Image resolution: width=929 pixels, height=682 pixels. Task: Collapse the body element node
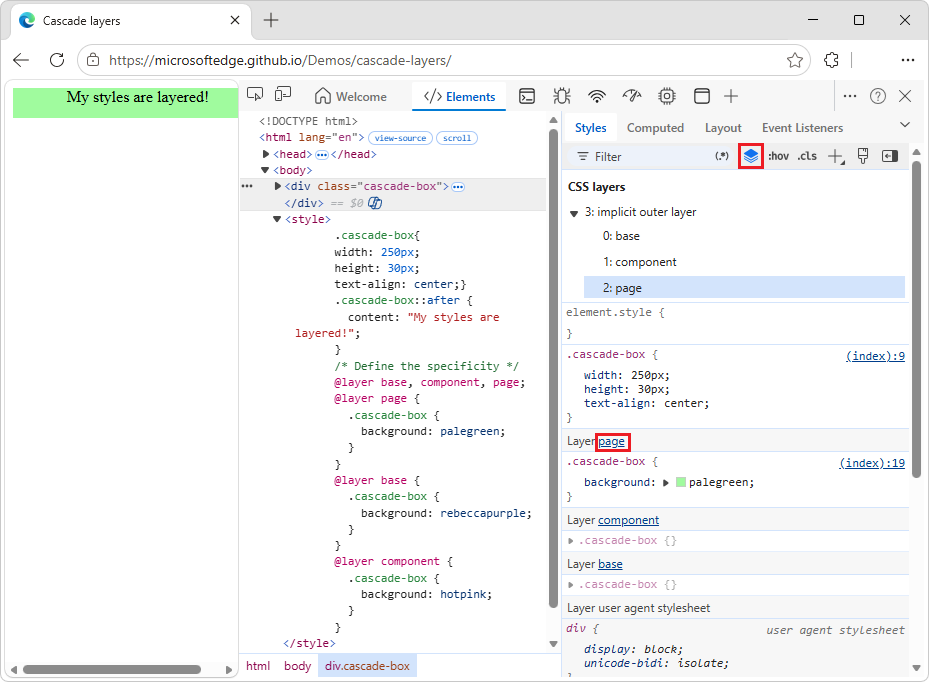click(x=265, y=170)
